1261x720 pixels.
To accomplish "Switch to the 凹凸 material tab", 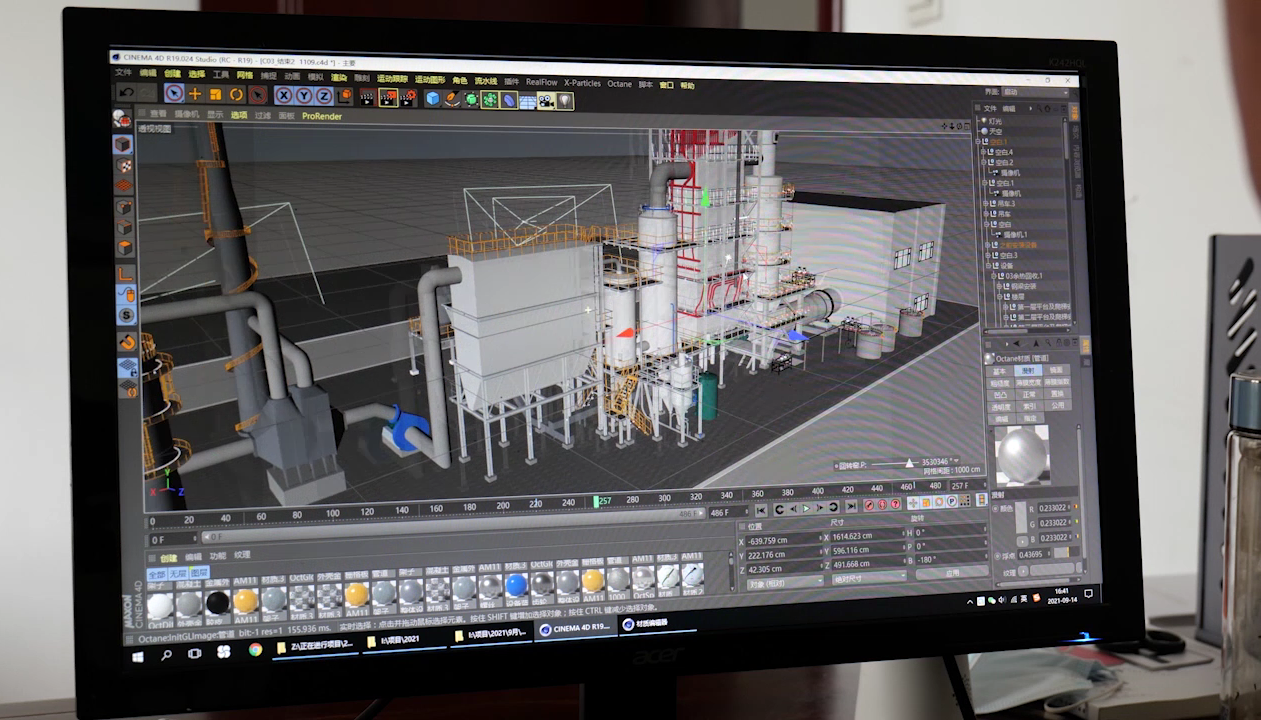I will click(x=1001, y=394).
